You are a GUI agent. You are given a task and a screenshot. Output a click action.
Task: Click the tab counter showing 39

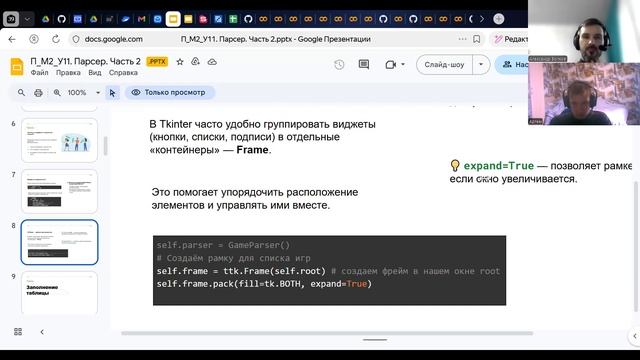click(x=11, y=19)
